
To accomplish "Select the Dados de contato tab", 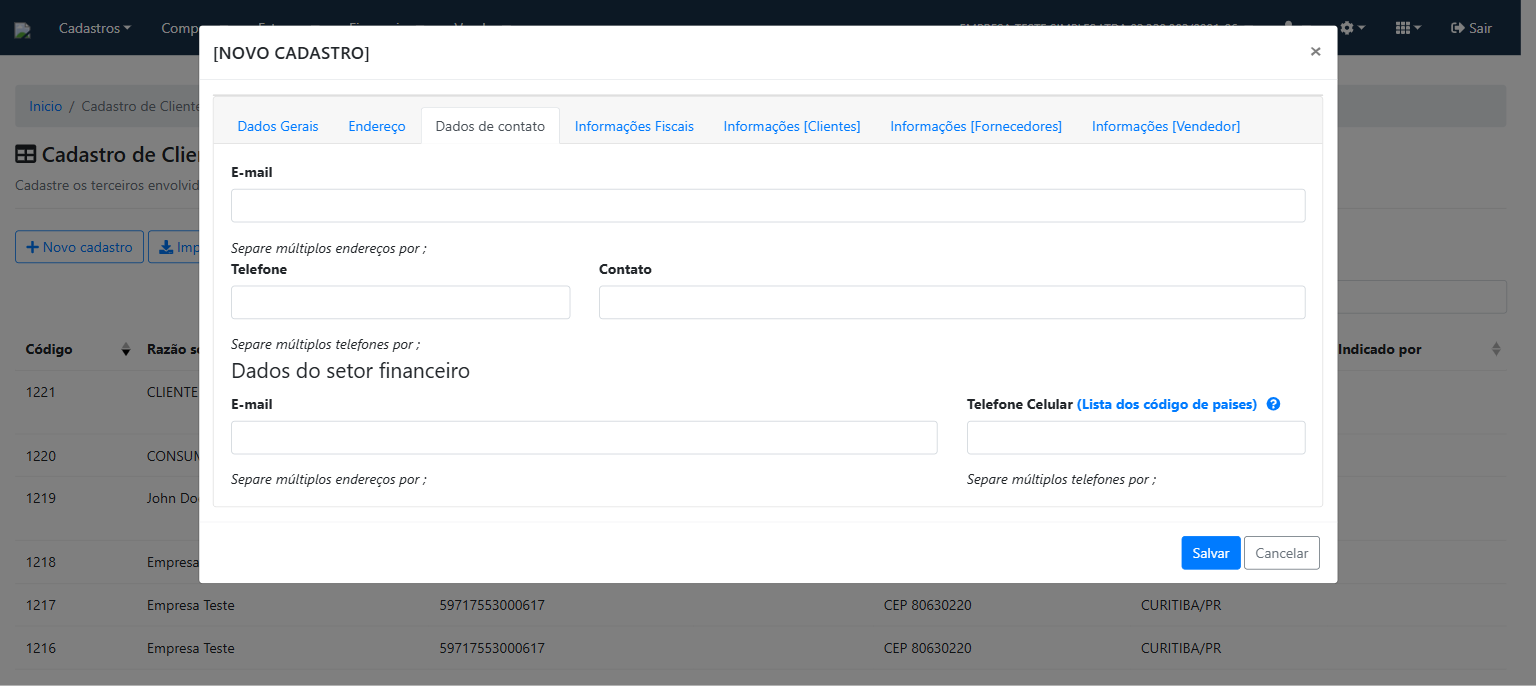I will click(490, 126).
